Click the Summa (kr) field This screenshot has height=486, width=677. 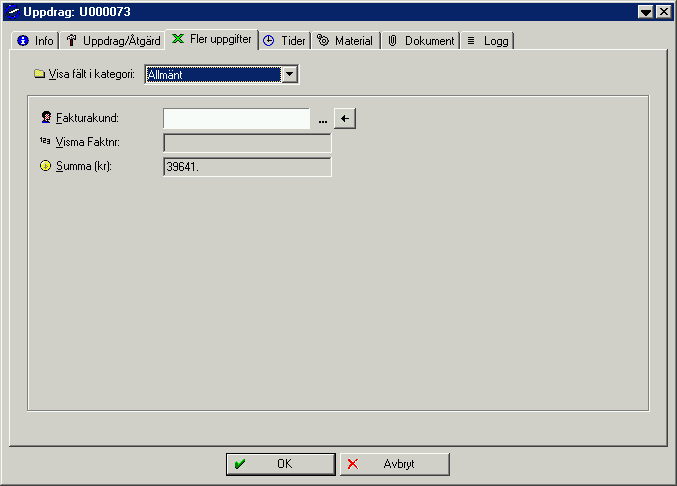click(x=247, y=167)
